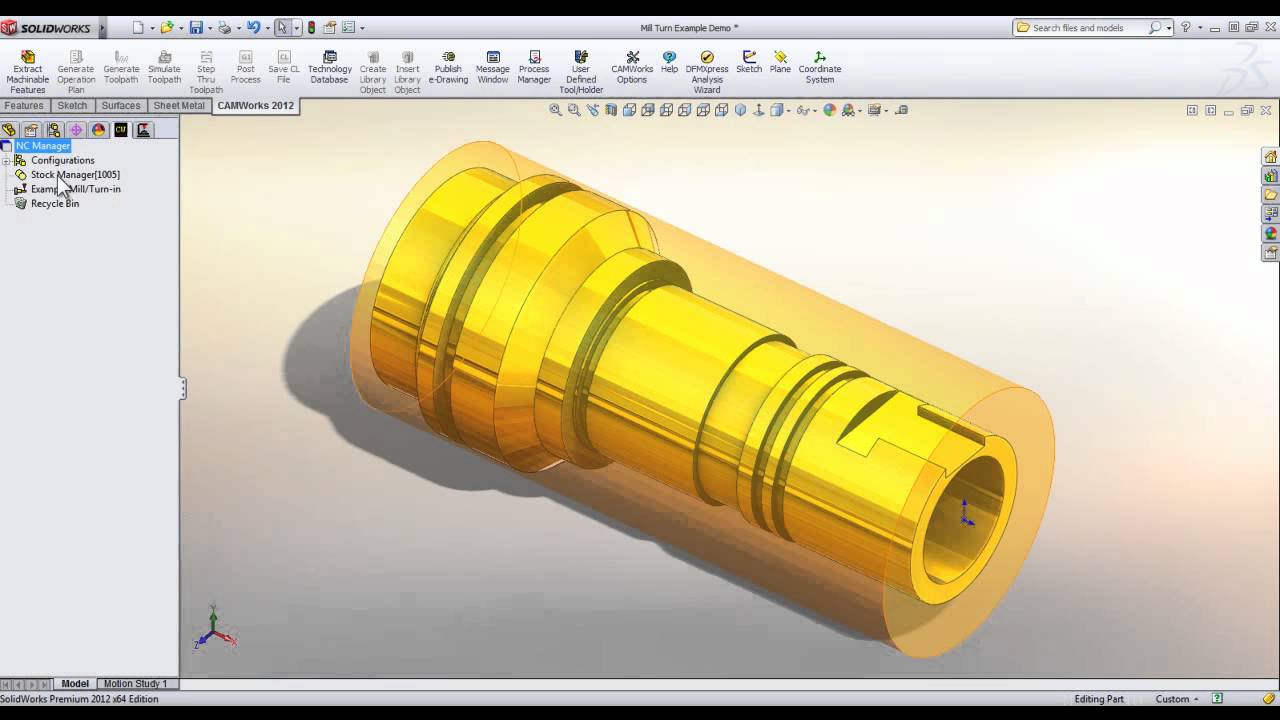Click Post Process

coord(246,67)
